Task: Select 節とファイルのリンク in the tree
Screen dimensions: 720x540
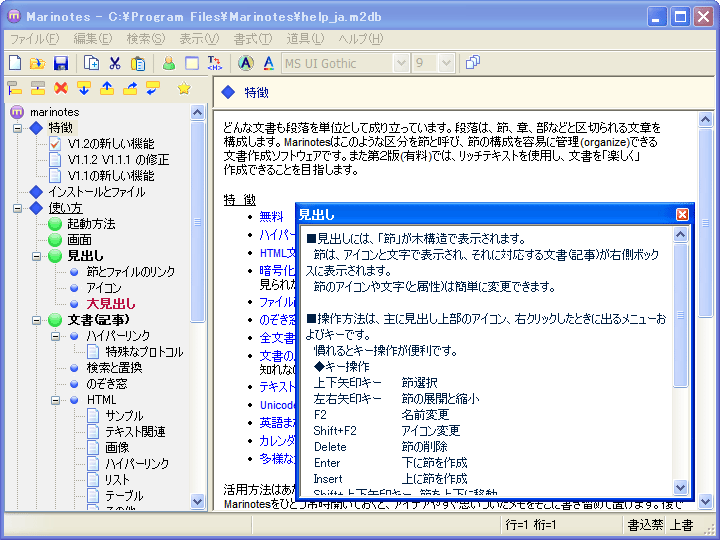Action: tap(131, 272)
